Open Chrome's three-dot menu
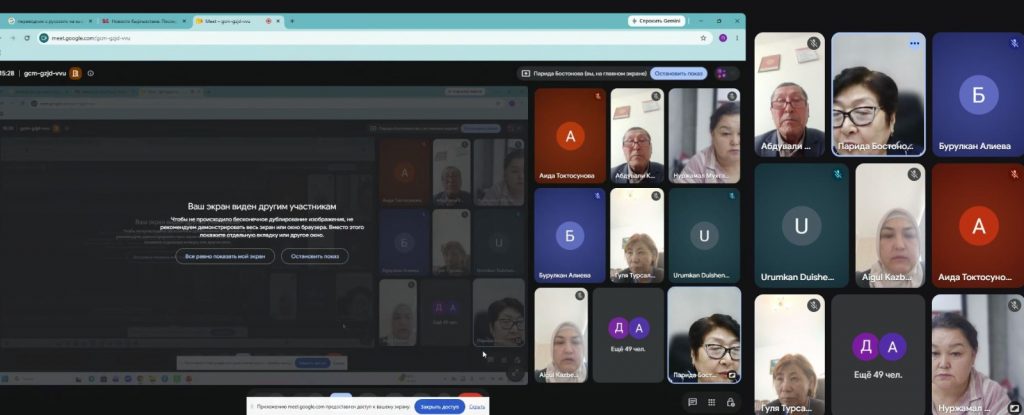This screenshot has width=1024, height=415. [737, 38]
